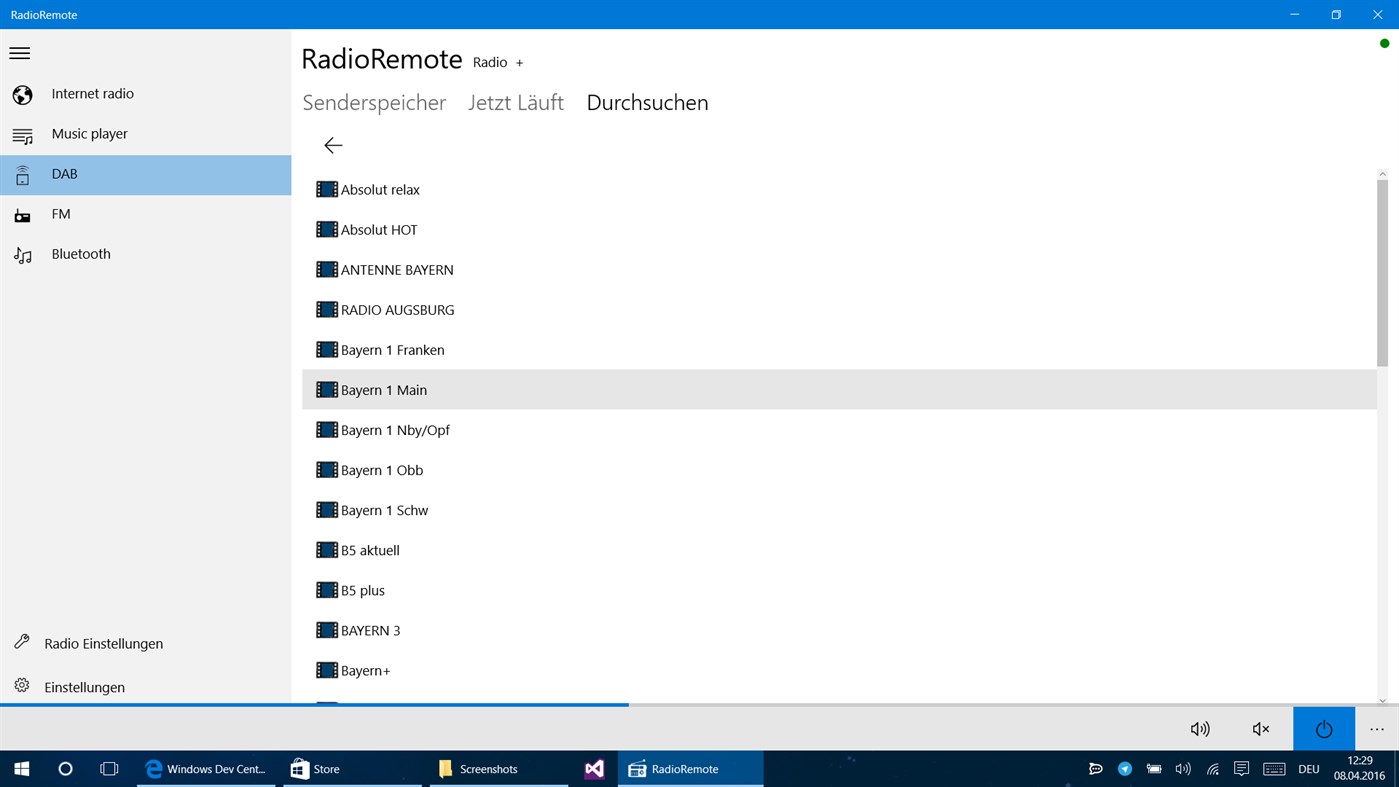Screen dimensions: 1399x787
Task: Open the more options ellipsis menu
Action: click(x=1378, y=728)
